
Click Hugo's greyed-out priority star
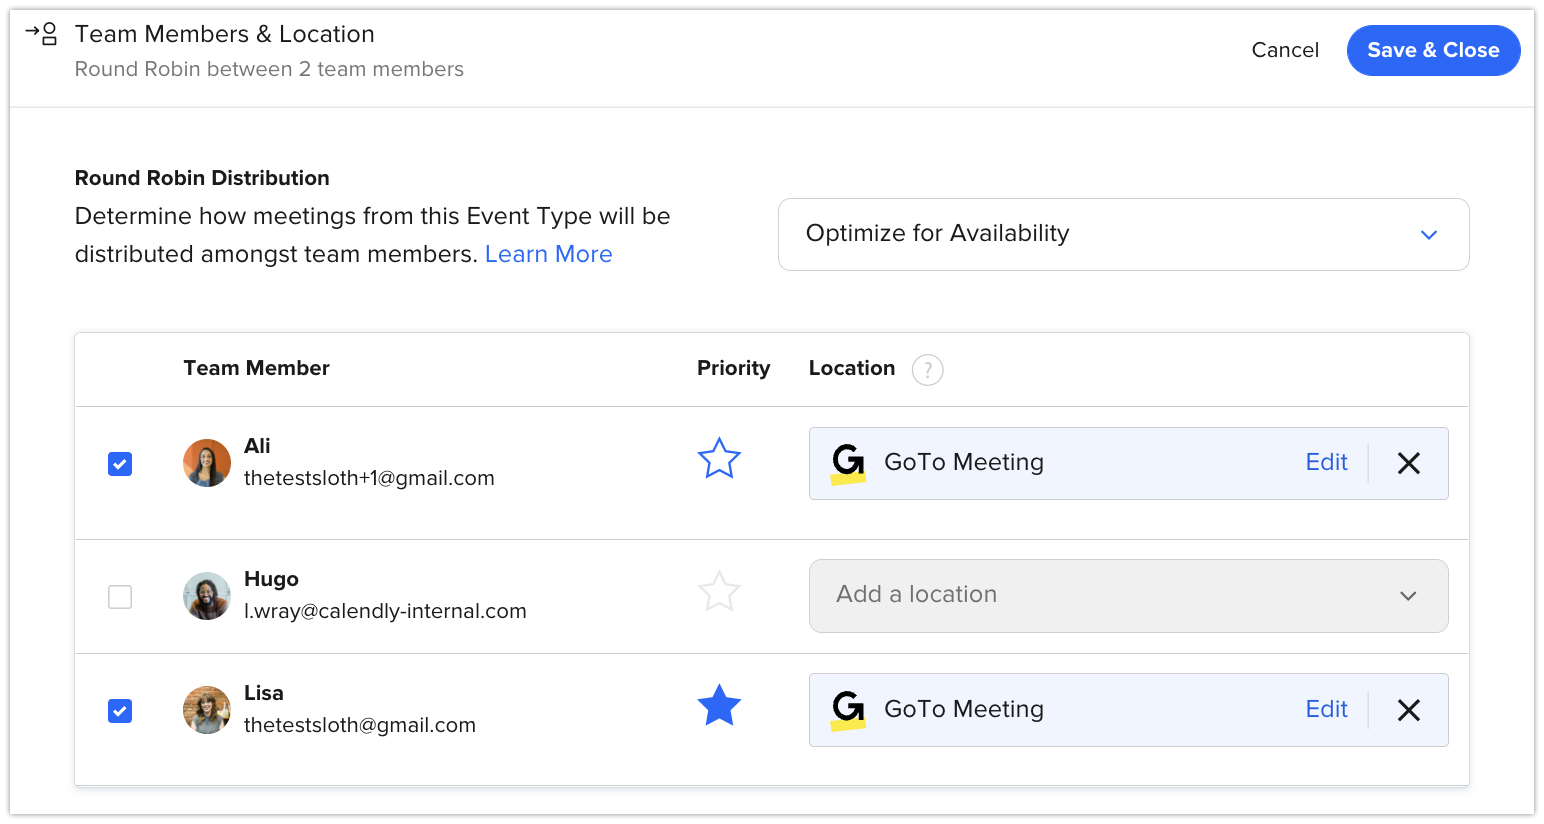719,592
